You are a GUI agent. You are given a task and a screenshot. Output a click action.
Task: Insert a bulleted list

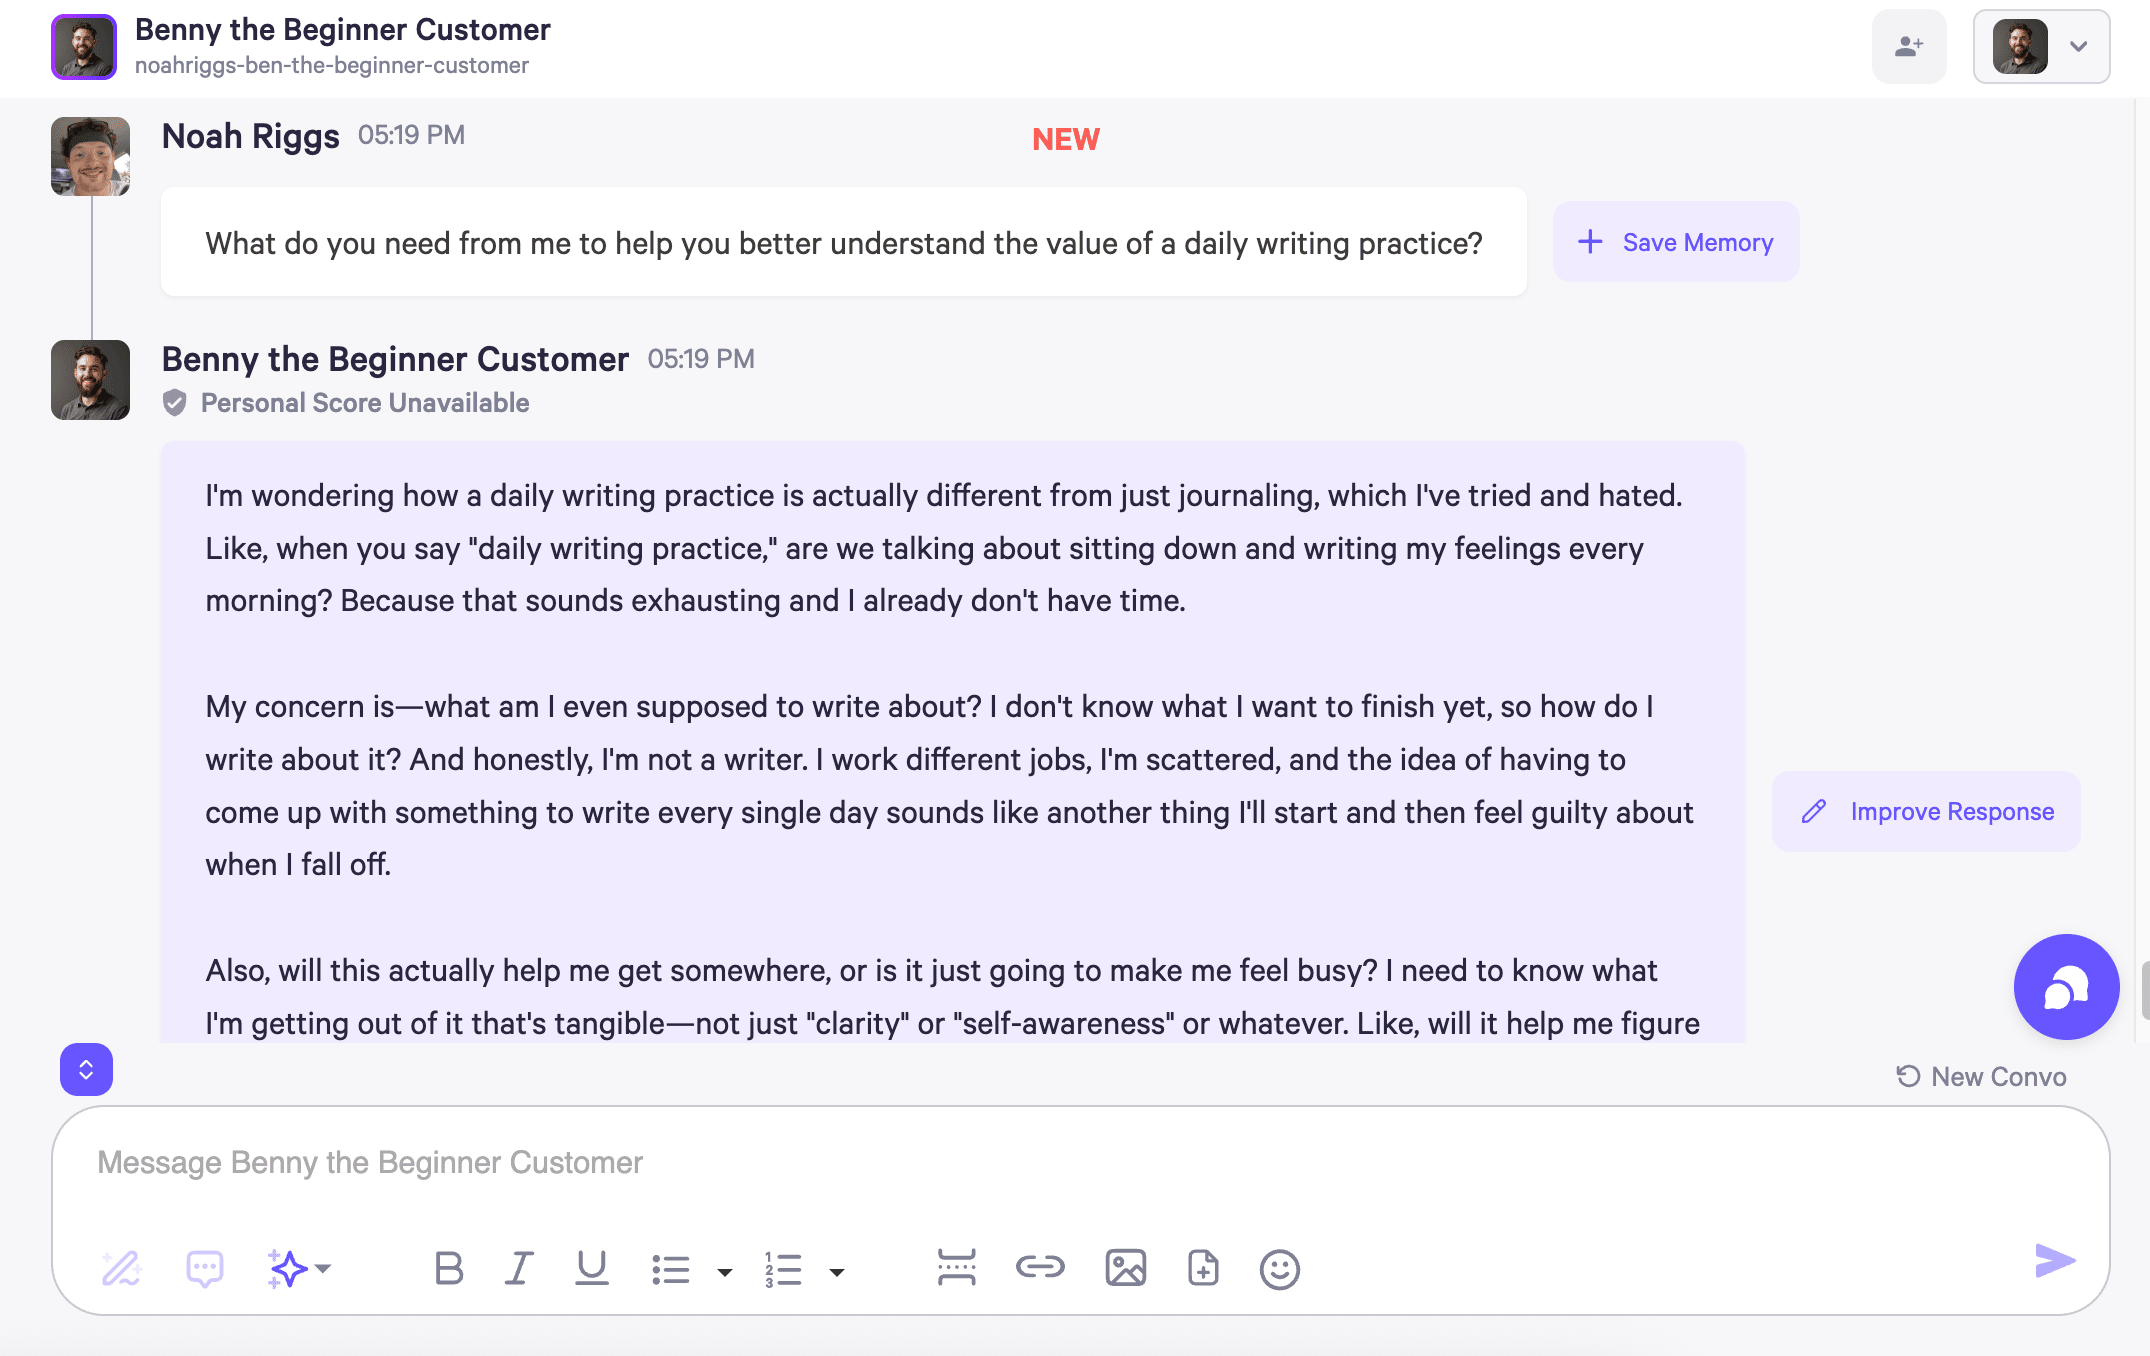pyautogui.click(x=670, y=1269)
